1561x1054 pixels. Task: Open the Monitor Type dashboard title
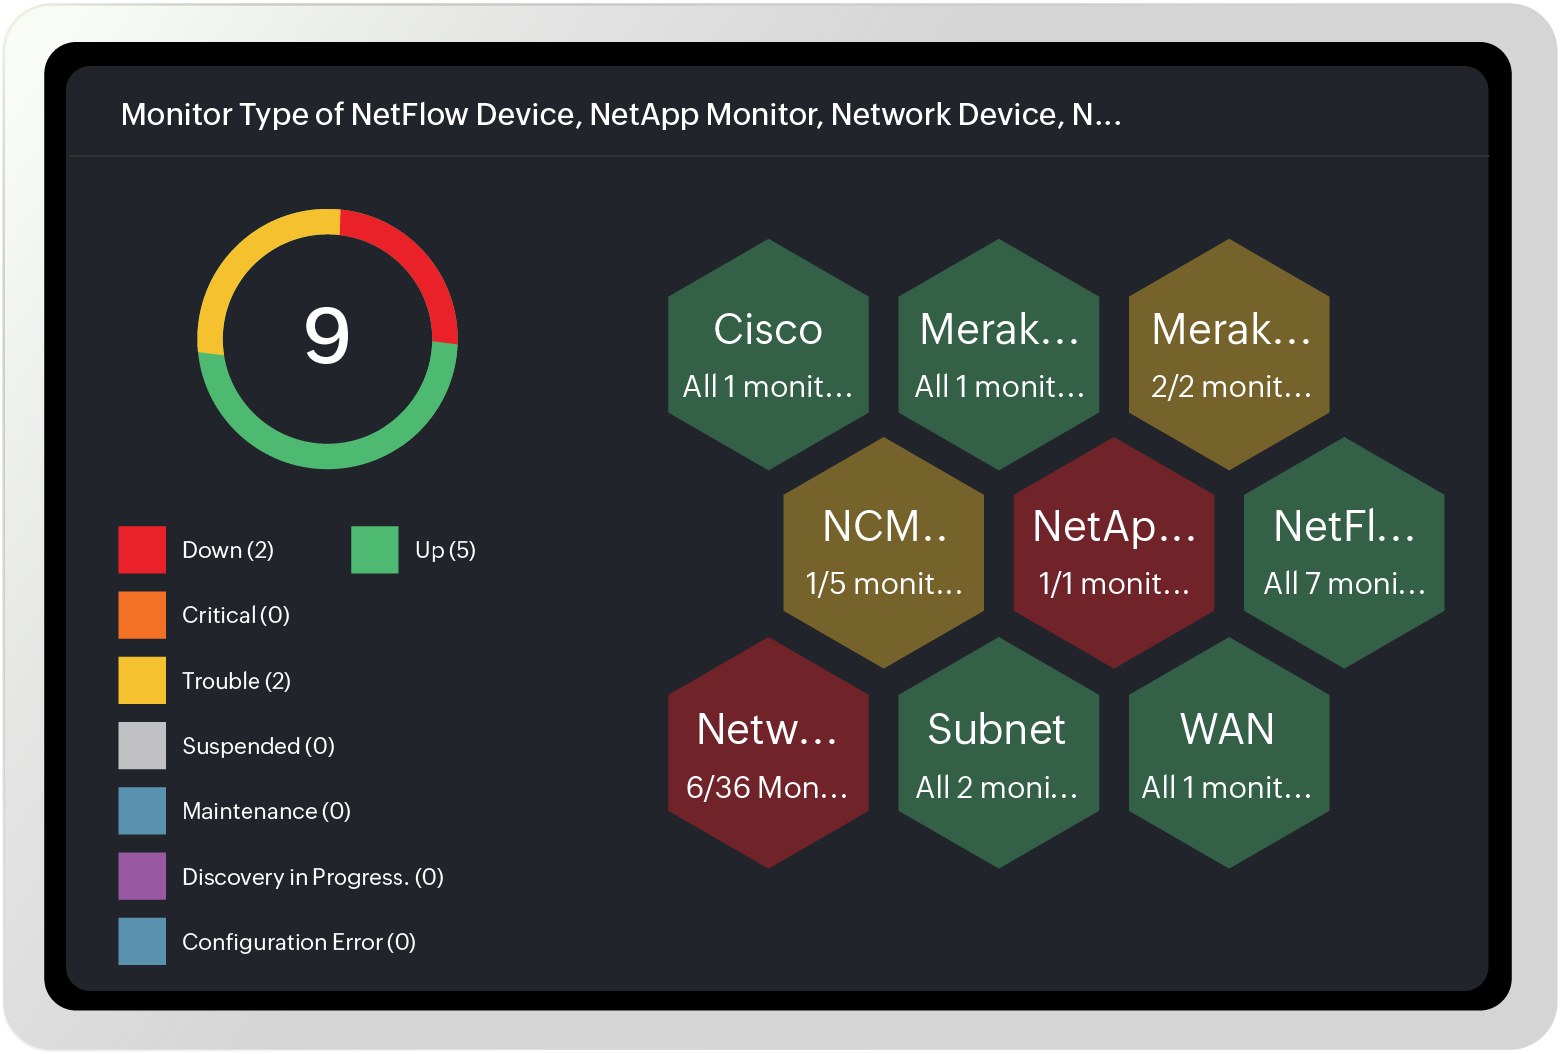[622, 114]
